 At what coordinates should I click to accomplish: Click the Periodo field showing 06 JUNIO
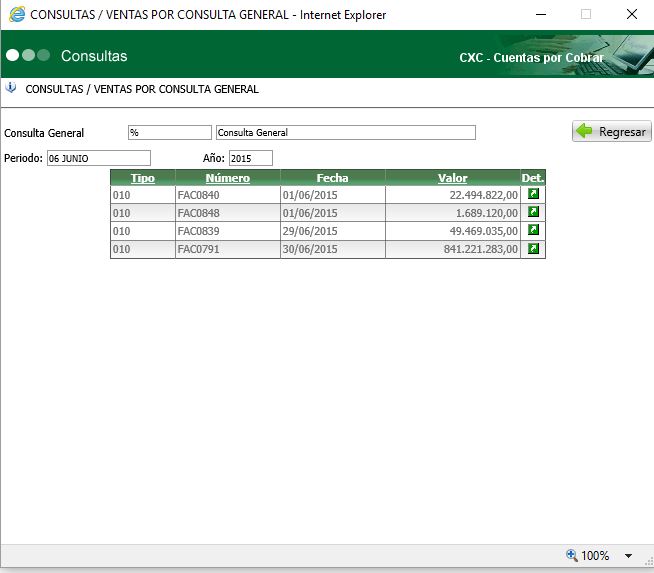[x=99, y=158]
